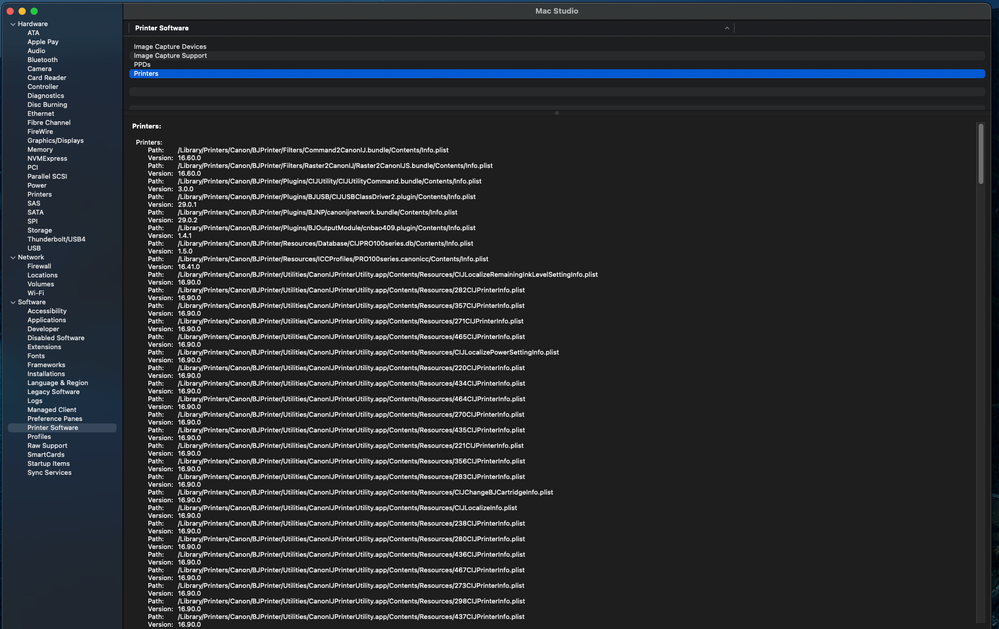
Task: Click the split-pane divider handle dot
Action: (557, 113)
